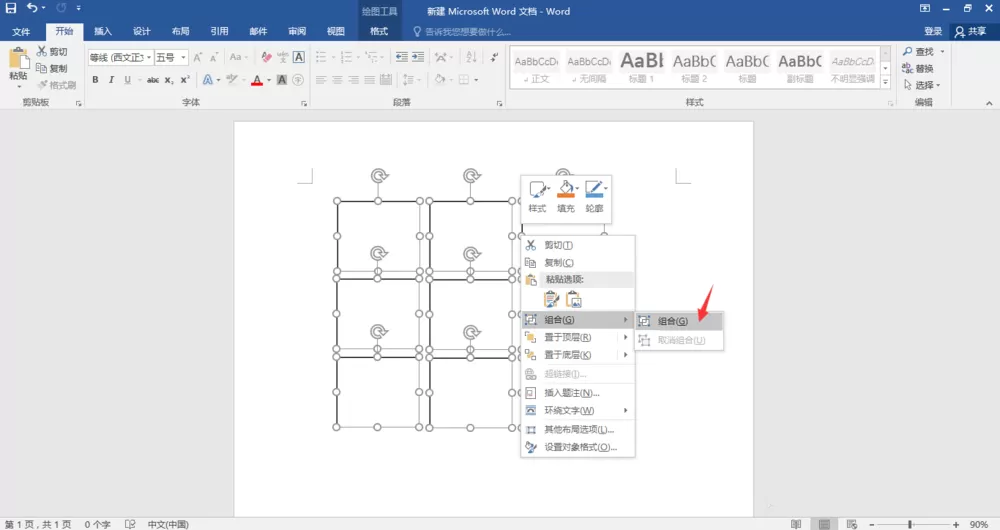Screen dimensions: 1000x530
Task: Toggle Character Shading
Action: point(281,80)
